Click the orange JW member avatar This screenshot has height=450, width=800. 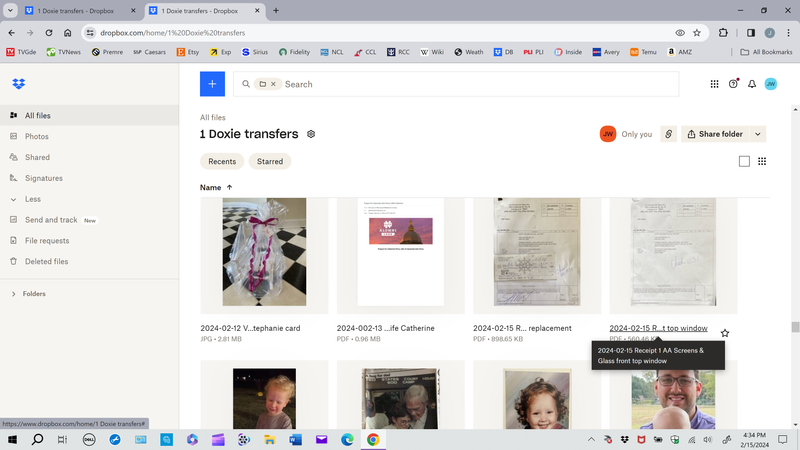pyautogui.click(x=608, y=134)
